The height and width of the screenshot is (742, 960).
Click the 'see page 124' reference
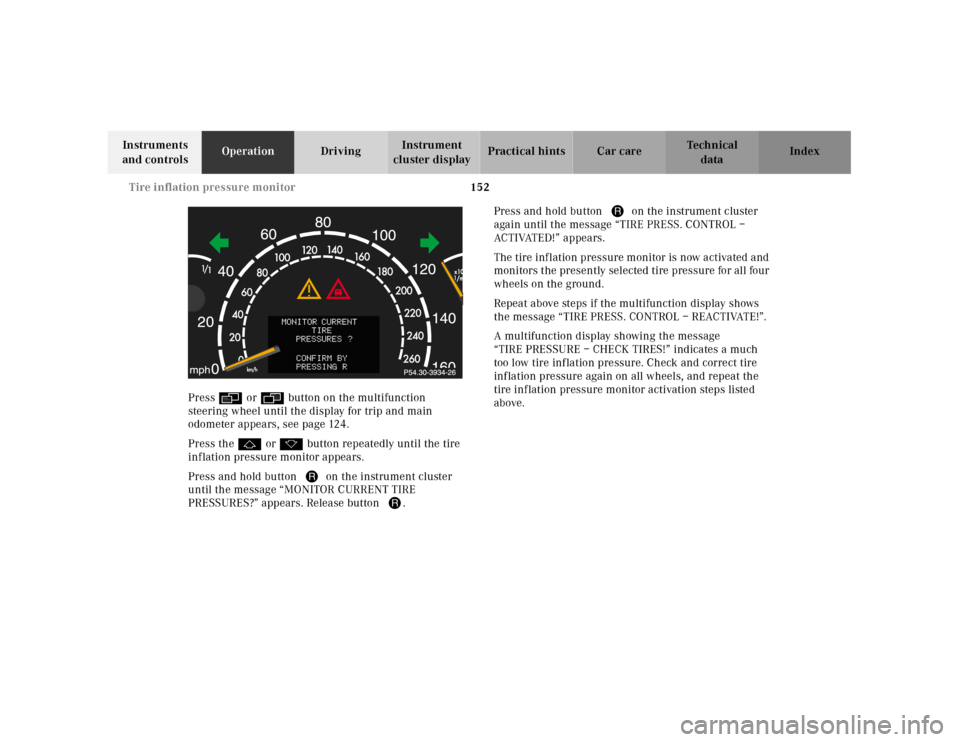(315, 424)
